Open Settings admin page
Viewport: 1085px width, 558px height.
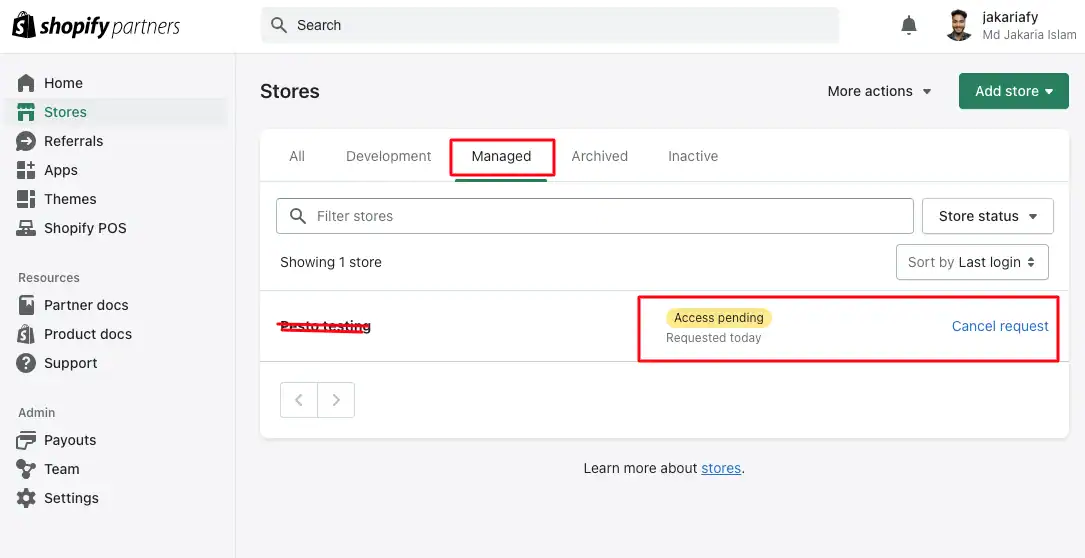tap(71, 498)
